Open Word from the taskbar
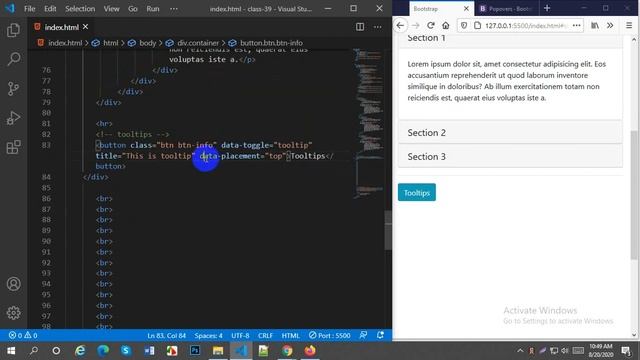The width and height of the screenshot is (640, 360). 149,351
